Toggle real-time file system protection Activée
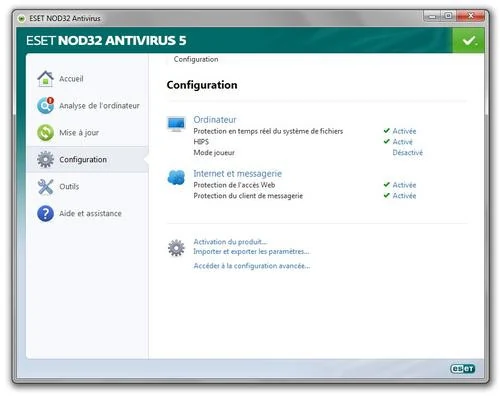 tap(404, 131)
